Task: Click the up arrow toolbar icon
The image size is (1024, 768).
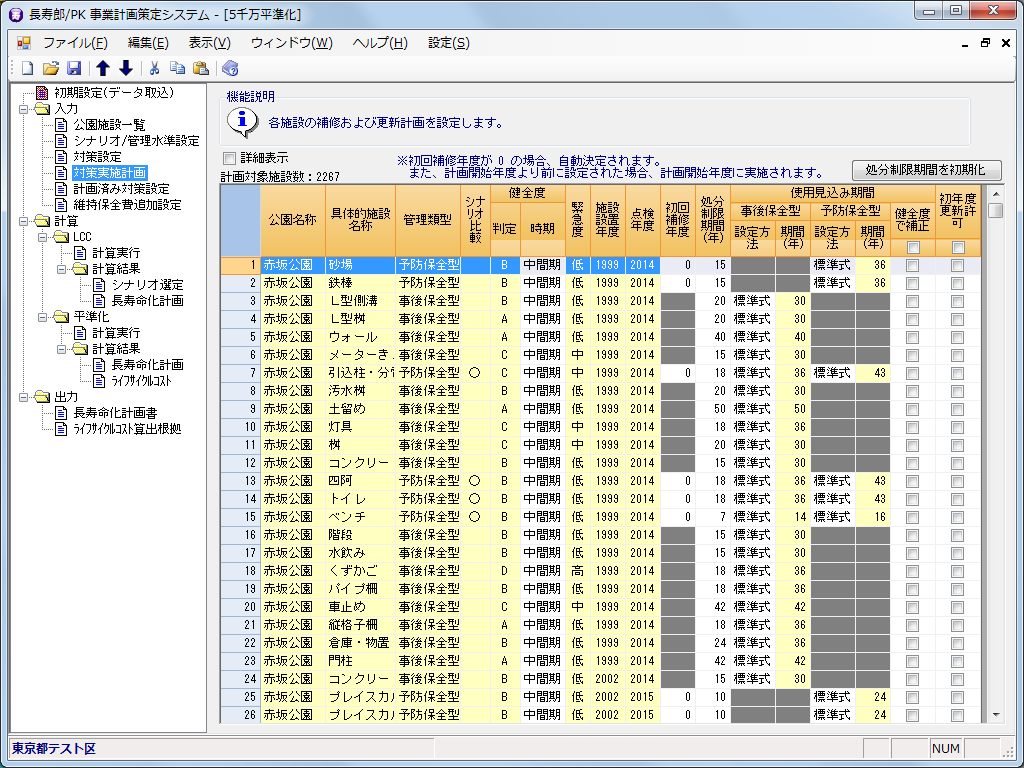Action: (103, 68)
